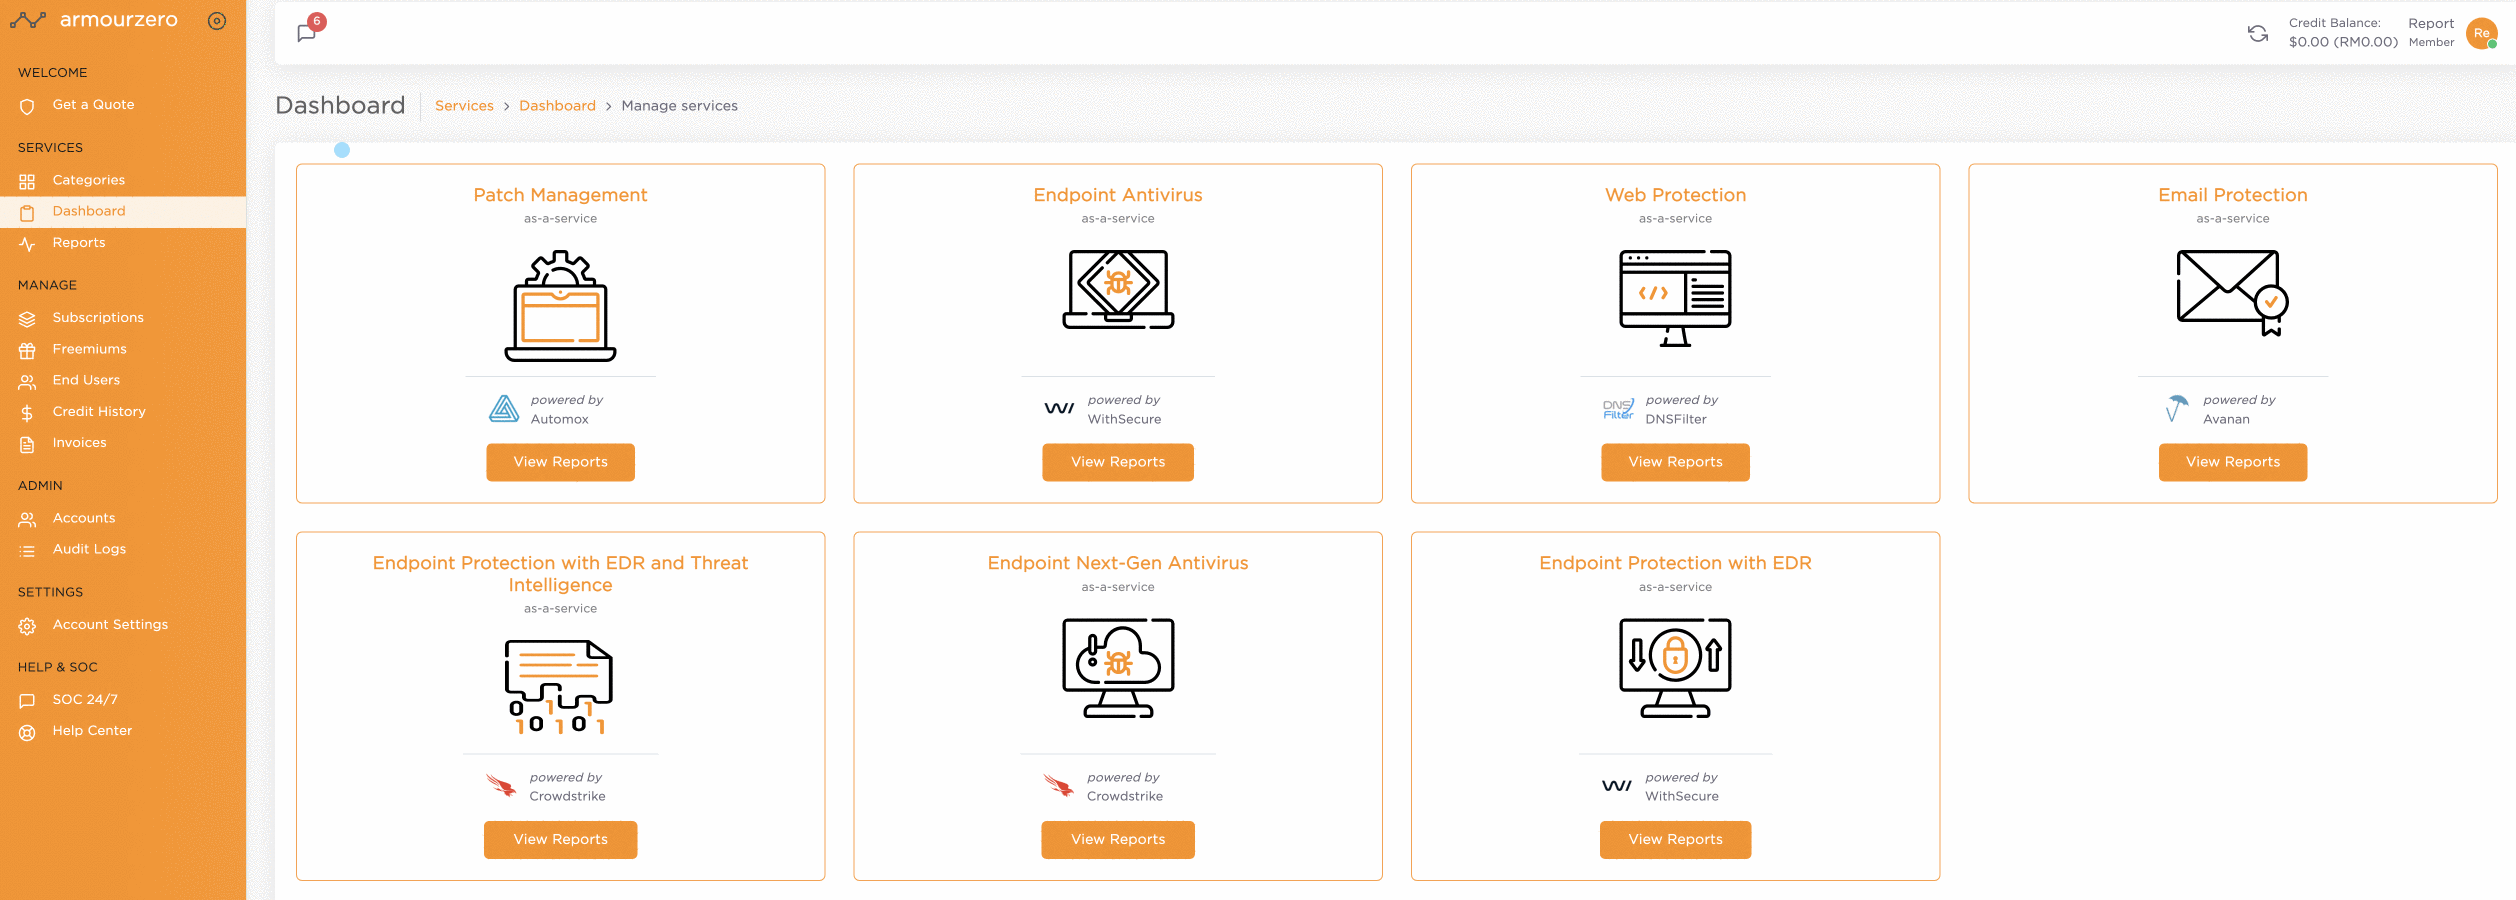Click the armourzero logo icon

tap(28, 20)
